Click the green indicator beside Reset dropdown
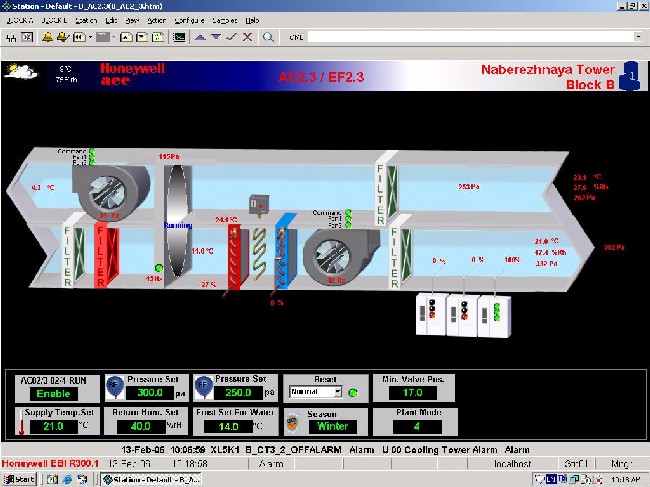 coord(353,393)
